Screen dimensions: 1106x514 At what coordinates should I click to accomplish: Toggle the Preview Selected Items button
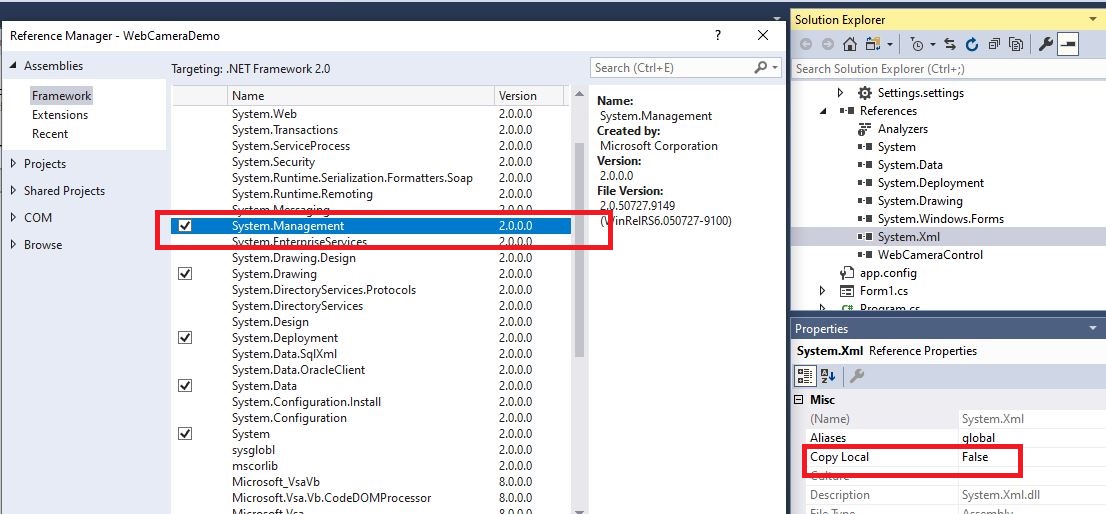pos(1068,45)
